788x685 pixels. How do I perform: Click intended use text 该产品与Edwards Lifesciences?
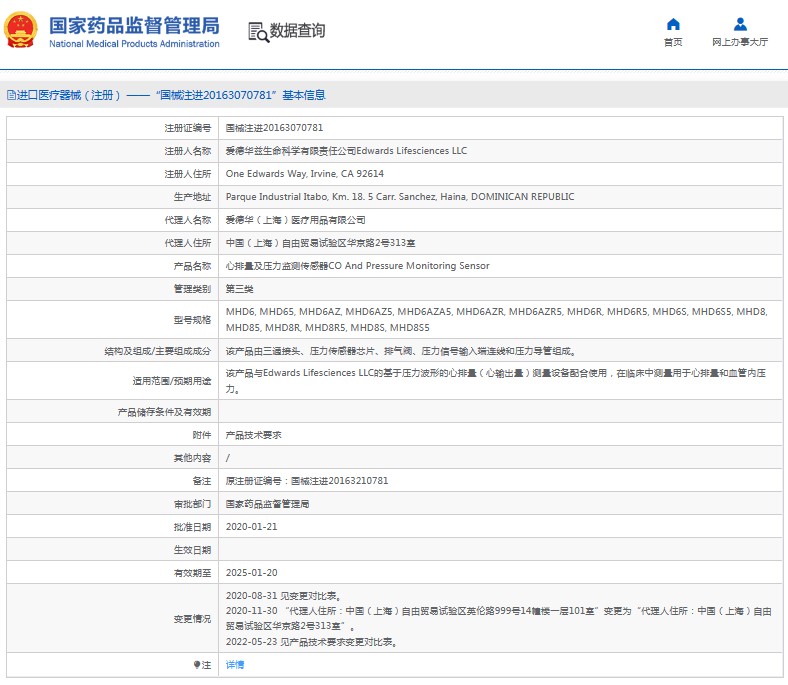(x=496, y=380)
